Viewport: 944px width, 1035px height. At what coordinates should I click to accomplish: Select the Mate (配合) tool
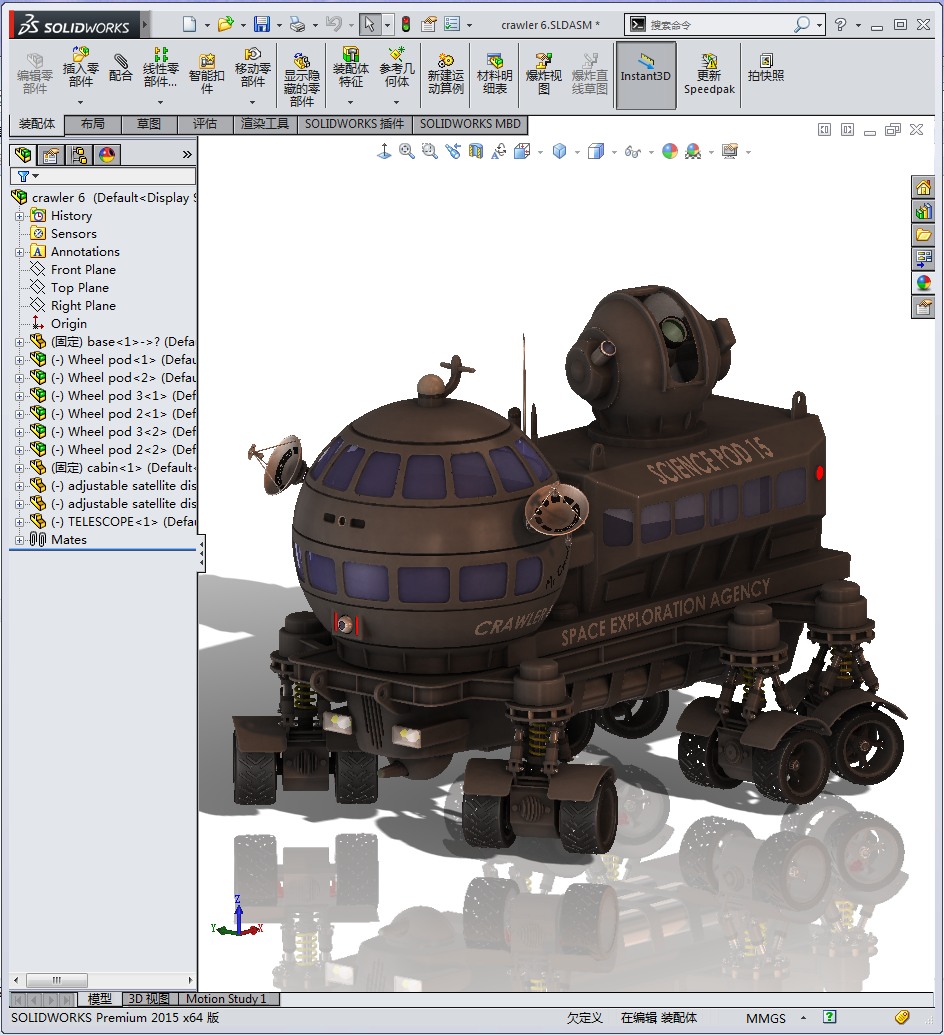click(x=120, y=68)
